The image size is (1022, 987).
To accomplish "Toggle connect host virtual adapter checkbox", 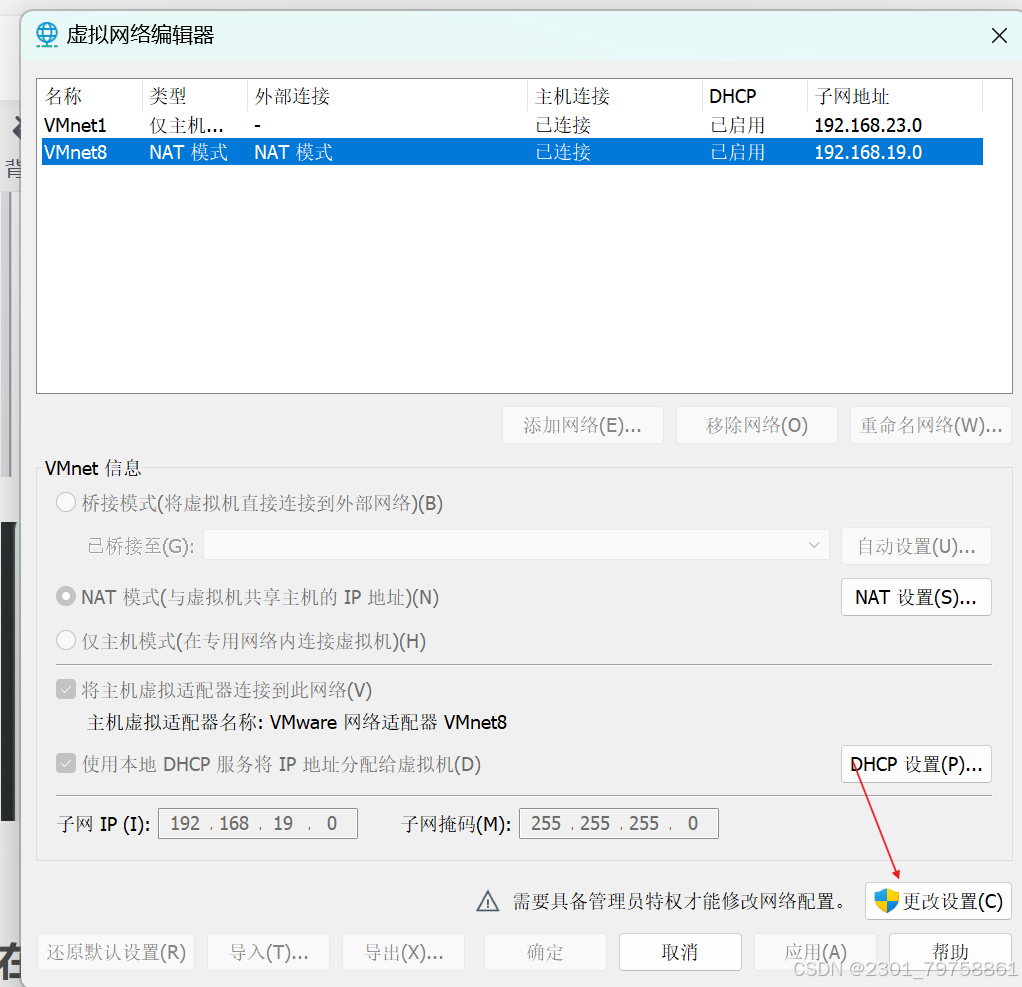I will point(66,689).
